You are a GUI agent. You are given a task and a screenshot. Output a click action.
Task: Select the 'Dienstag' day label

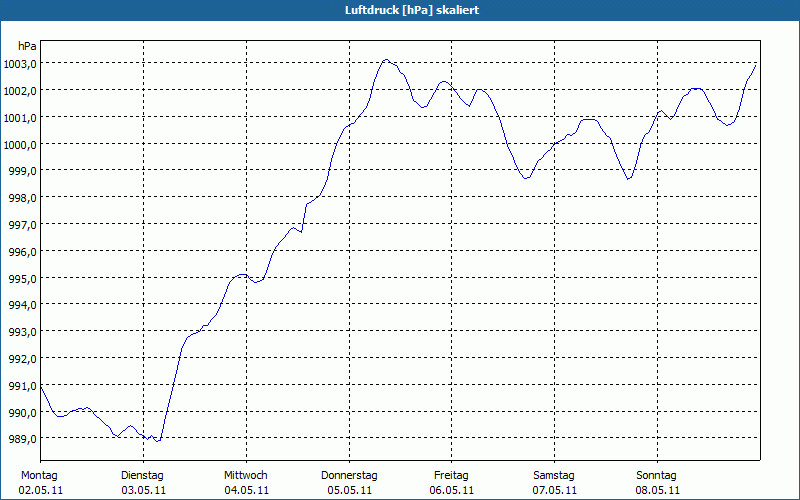click(142, 475)
